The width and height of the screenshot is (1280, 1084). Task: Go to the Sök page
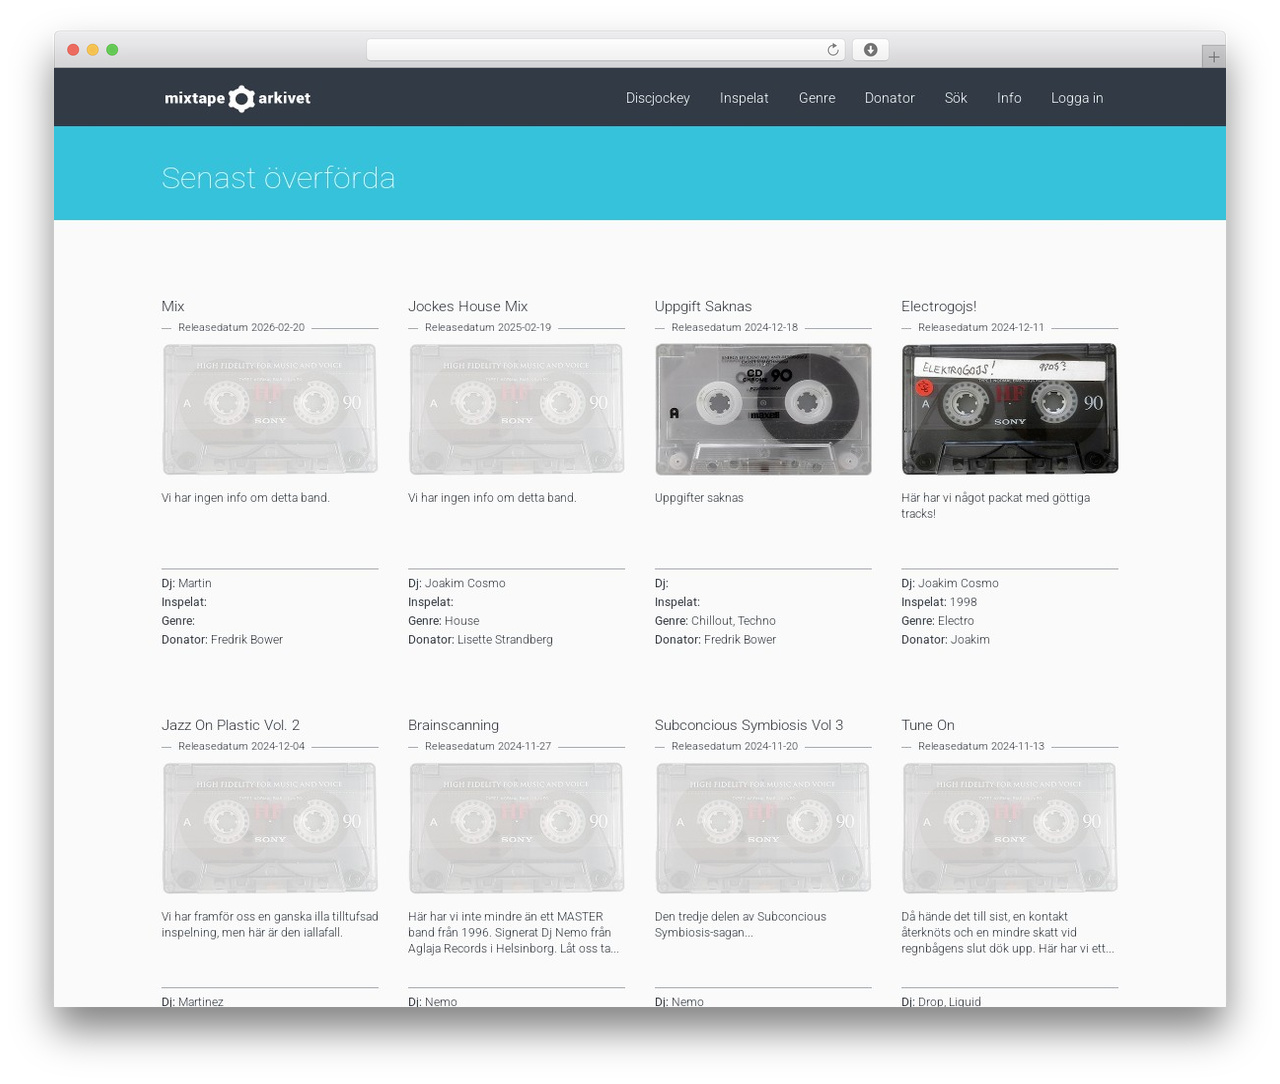pos(956,98)
